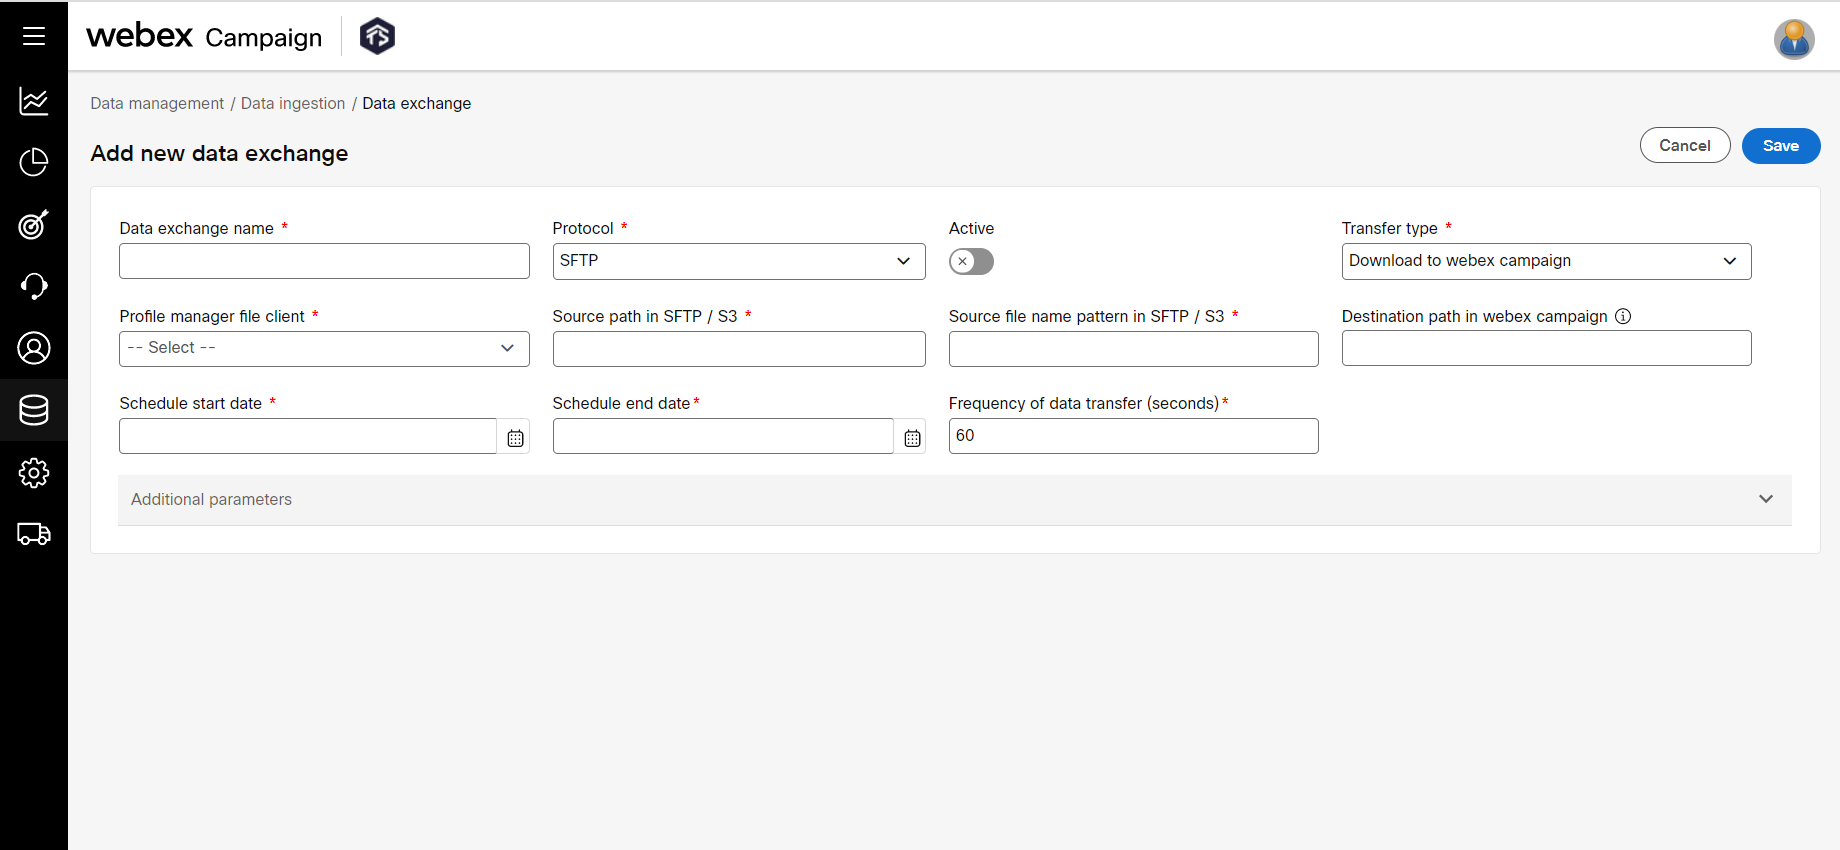Open the target campaigns sidebar icon
This screenshot has width=1840, height=850.
[34, 224]
